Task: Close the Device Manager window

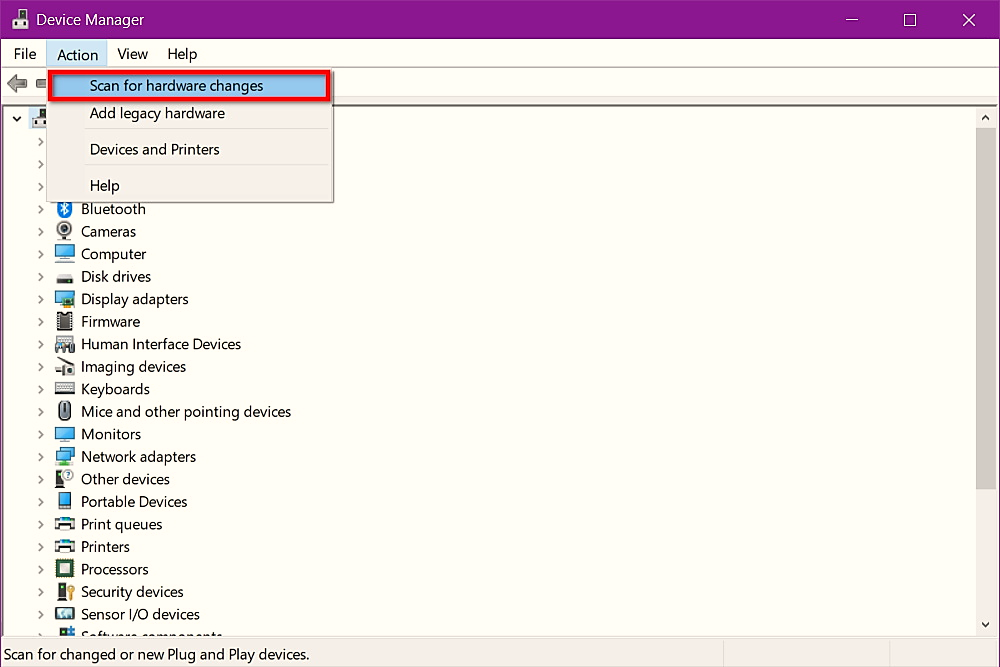Action: (x=968, y=20)
